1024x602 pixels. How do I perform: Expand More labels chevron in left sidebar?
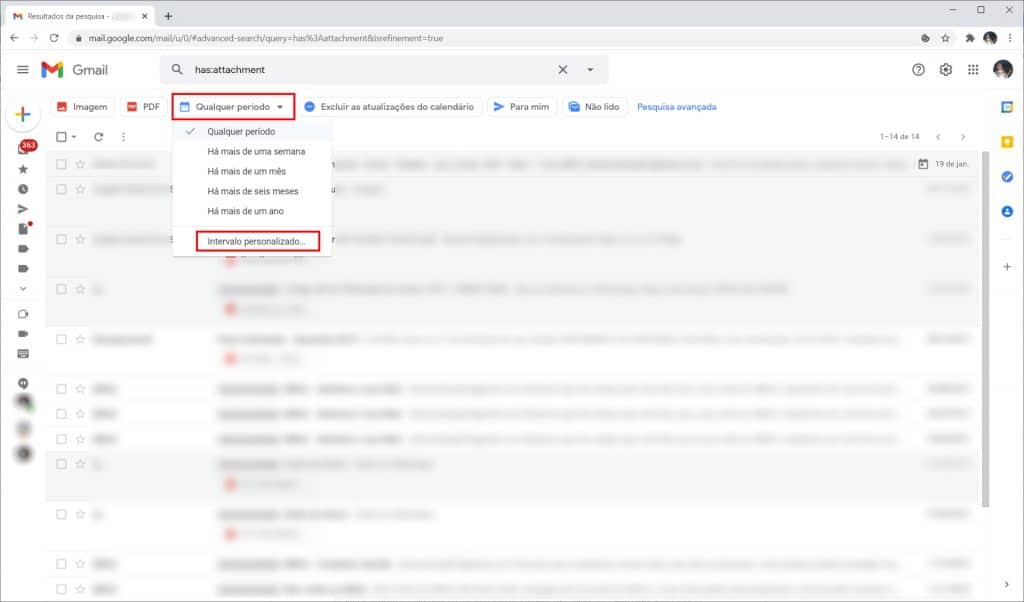pos(23,289)
